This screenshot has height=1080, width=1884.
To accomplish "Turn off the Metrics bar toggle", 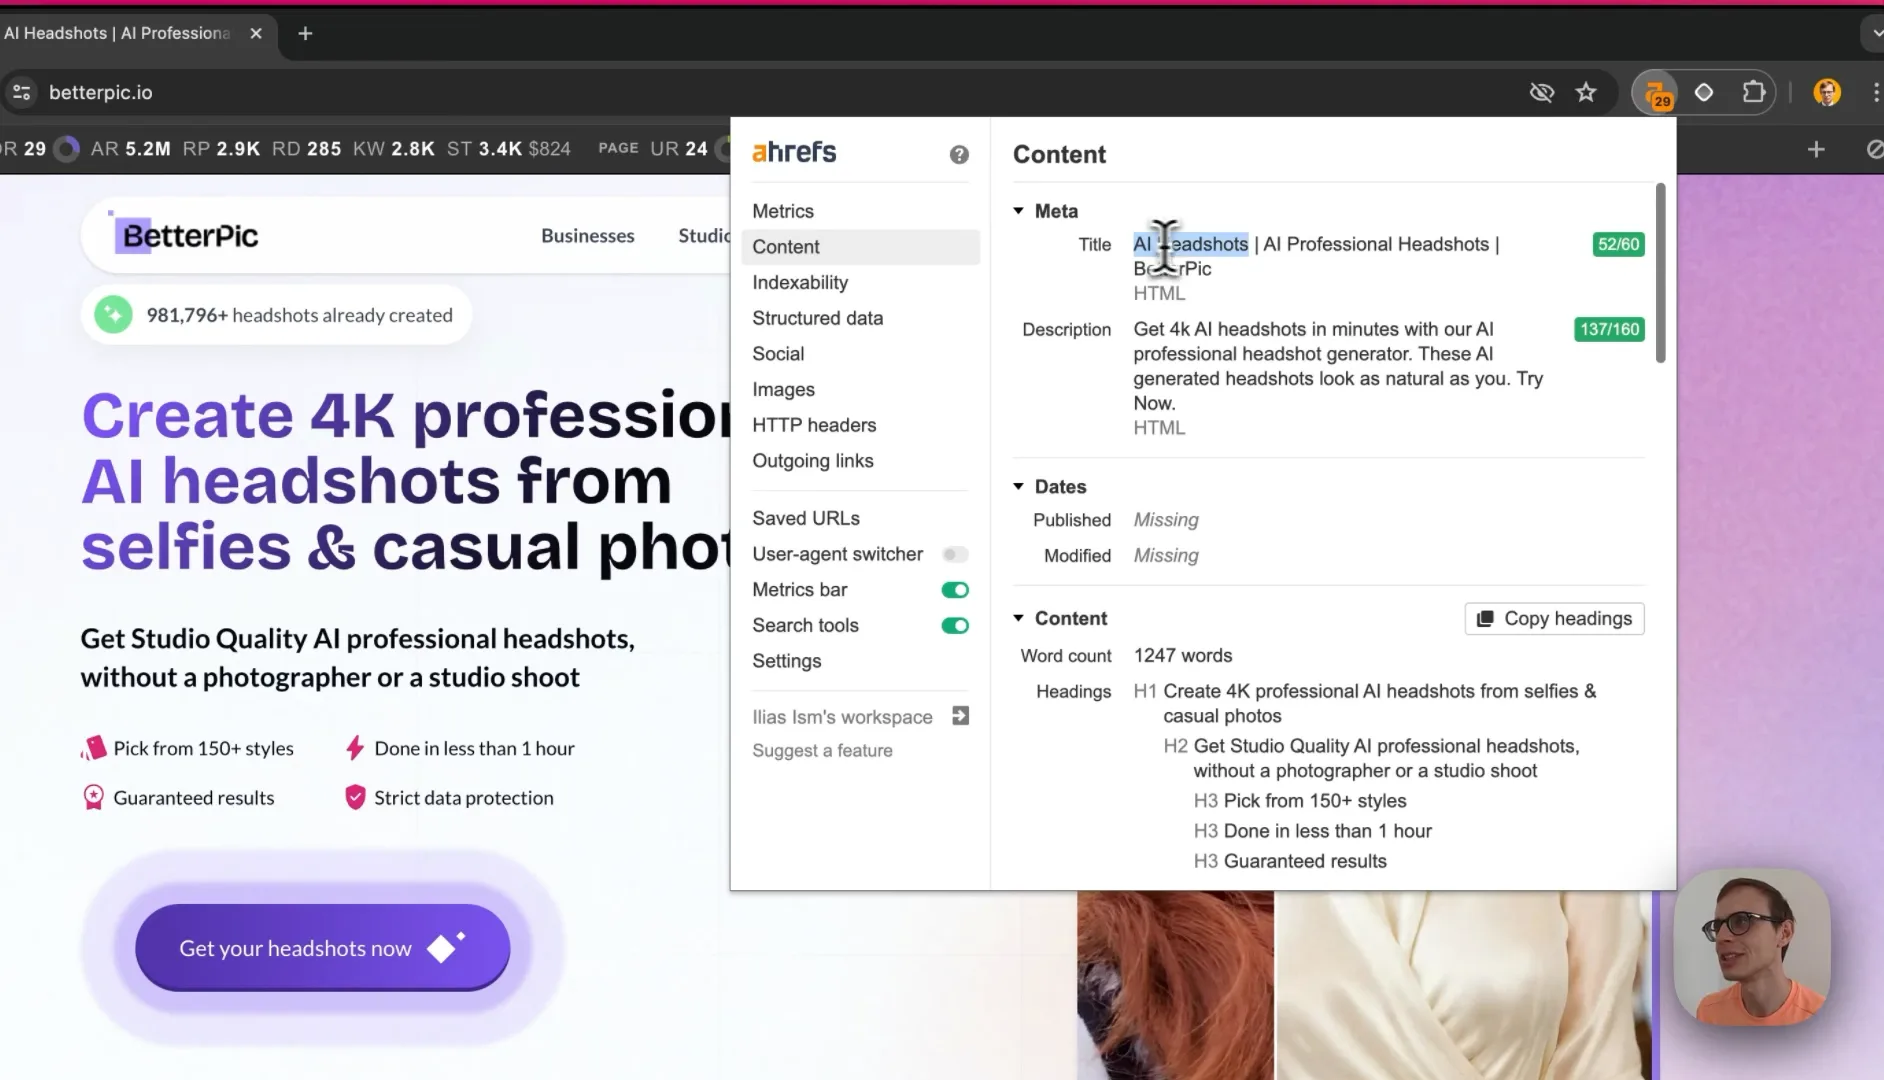I will pyautogui.click(x=955, y=590).
